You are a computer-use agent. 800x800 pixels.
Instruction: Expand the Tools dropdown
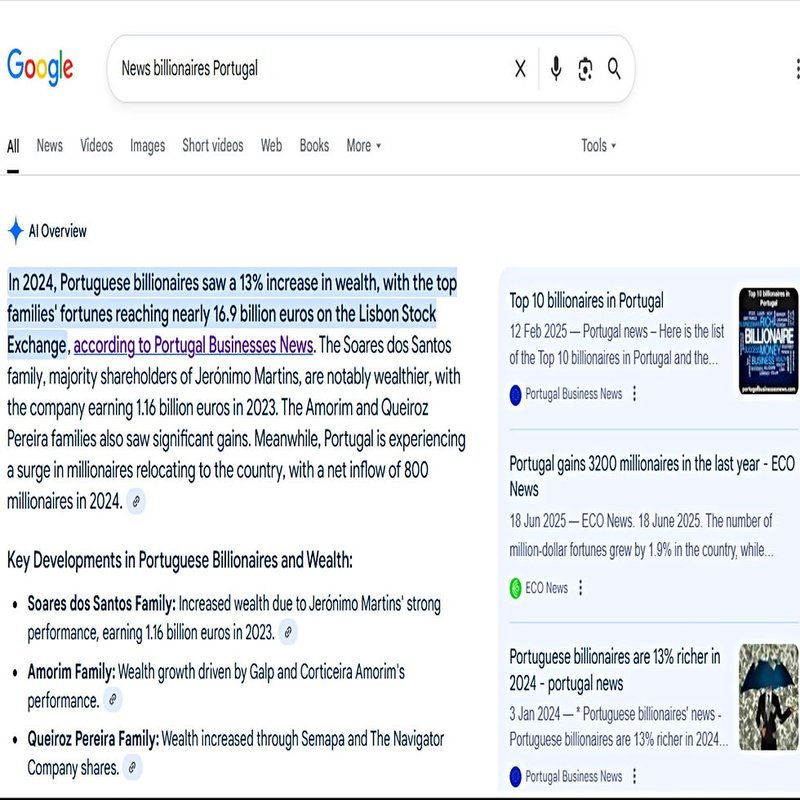coord(598,145)
